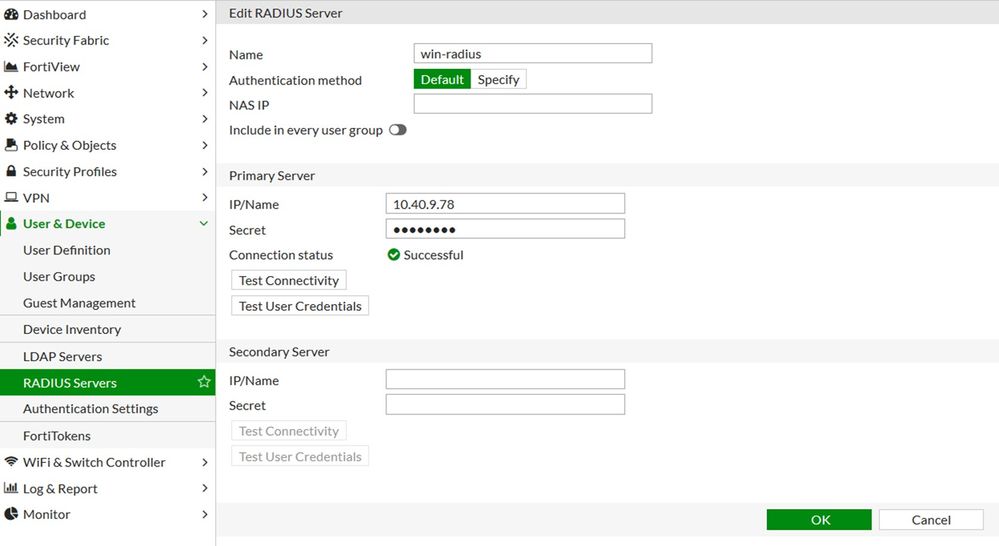Click the Security Fabric icon

point(12,41)
